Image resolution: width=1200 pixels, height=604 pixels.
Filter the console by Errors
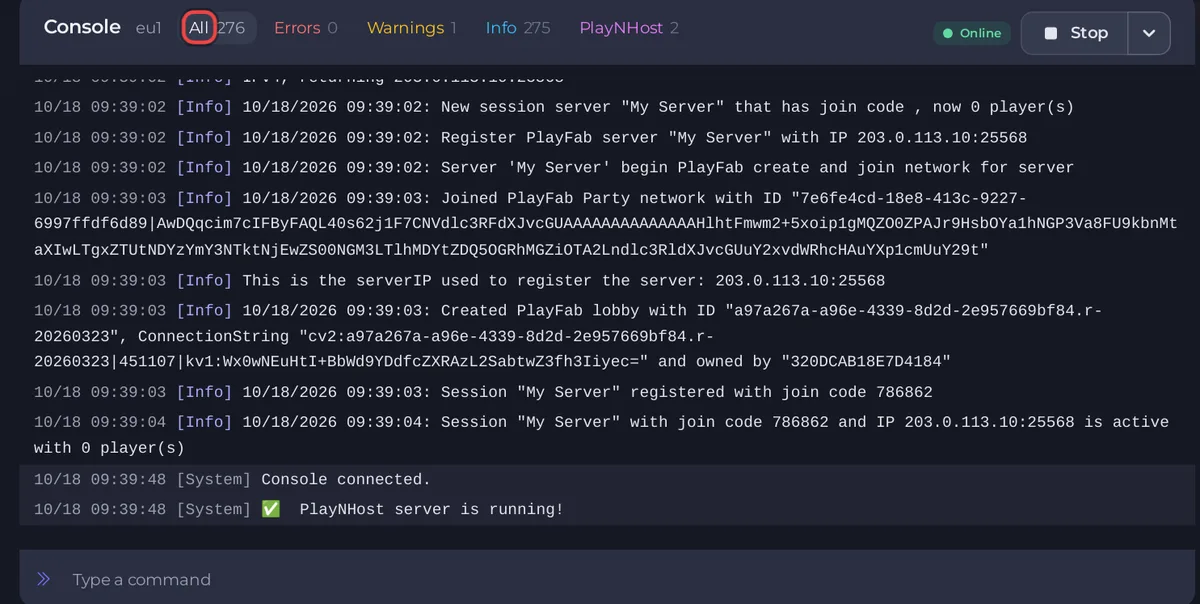(305, 28)
